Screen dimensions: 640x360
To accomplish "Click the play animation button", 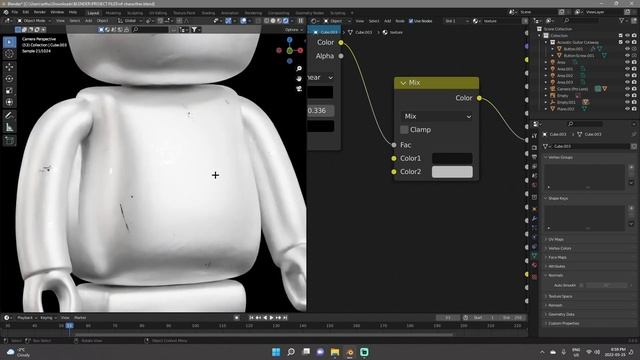I will 272,318.
